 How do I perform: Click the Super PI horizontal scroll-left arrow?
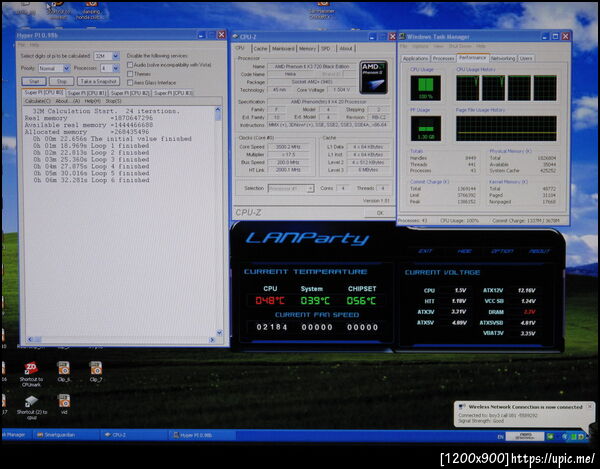click(30, 340)
